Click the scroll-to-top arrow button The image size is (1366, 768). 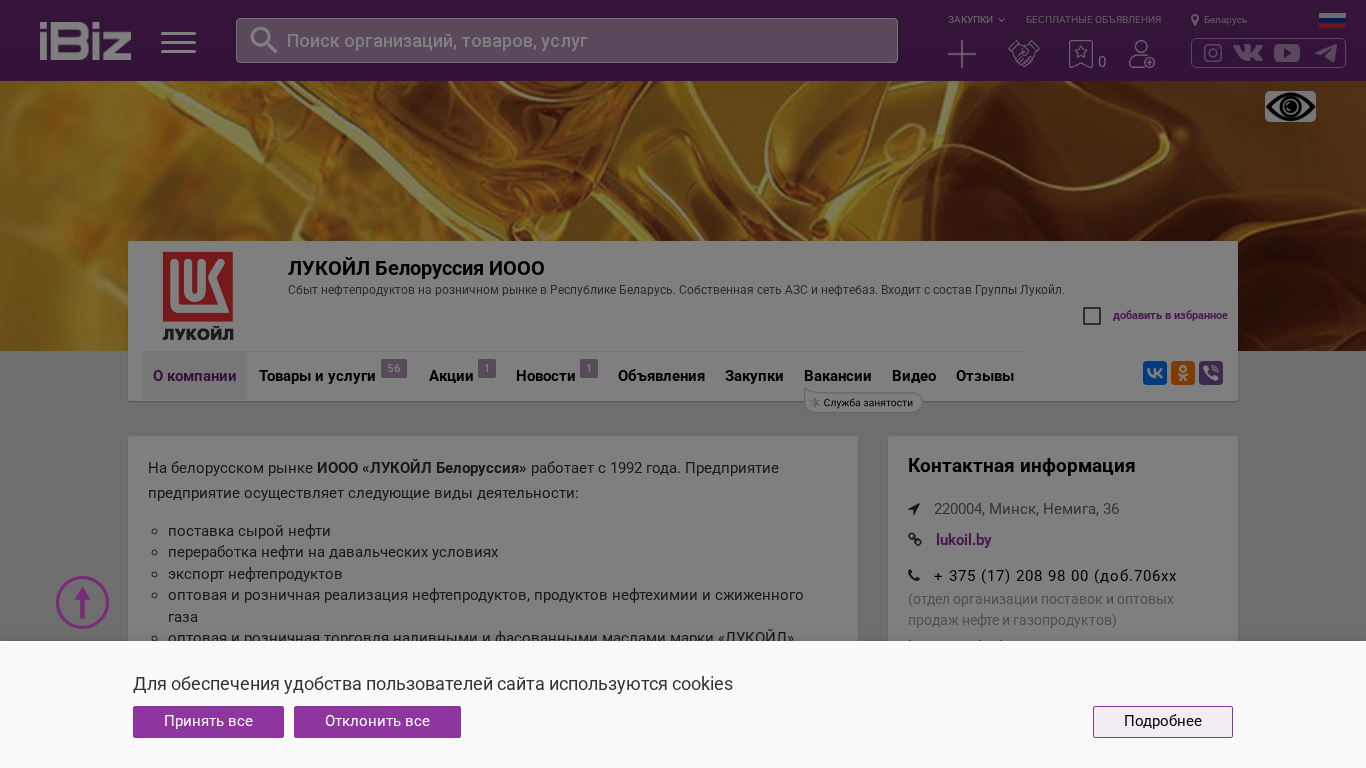point(82,602)
